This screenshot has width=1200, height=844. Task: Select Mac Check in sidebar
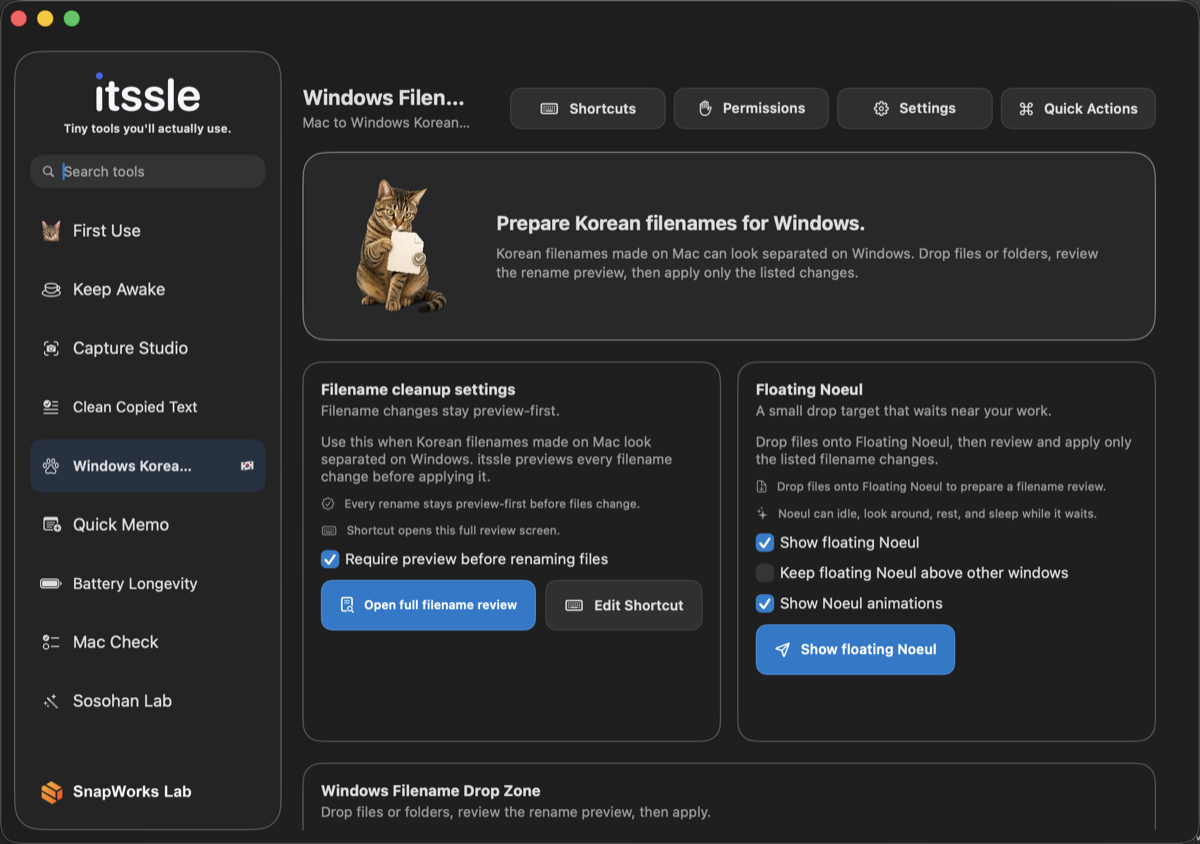[148, 642]
